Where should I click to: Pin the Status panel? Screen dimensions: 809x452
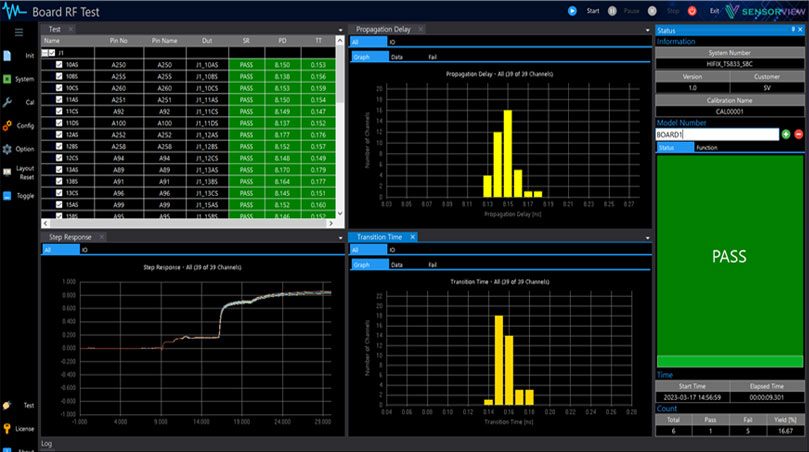[x=793, y=30]
